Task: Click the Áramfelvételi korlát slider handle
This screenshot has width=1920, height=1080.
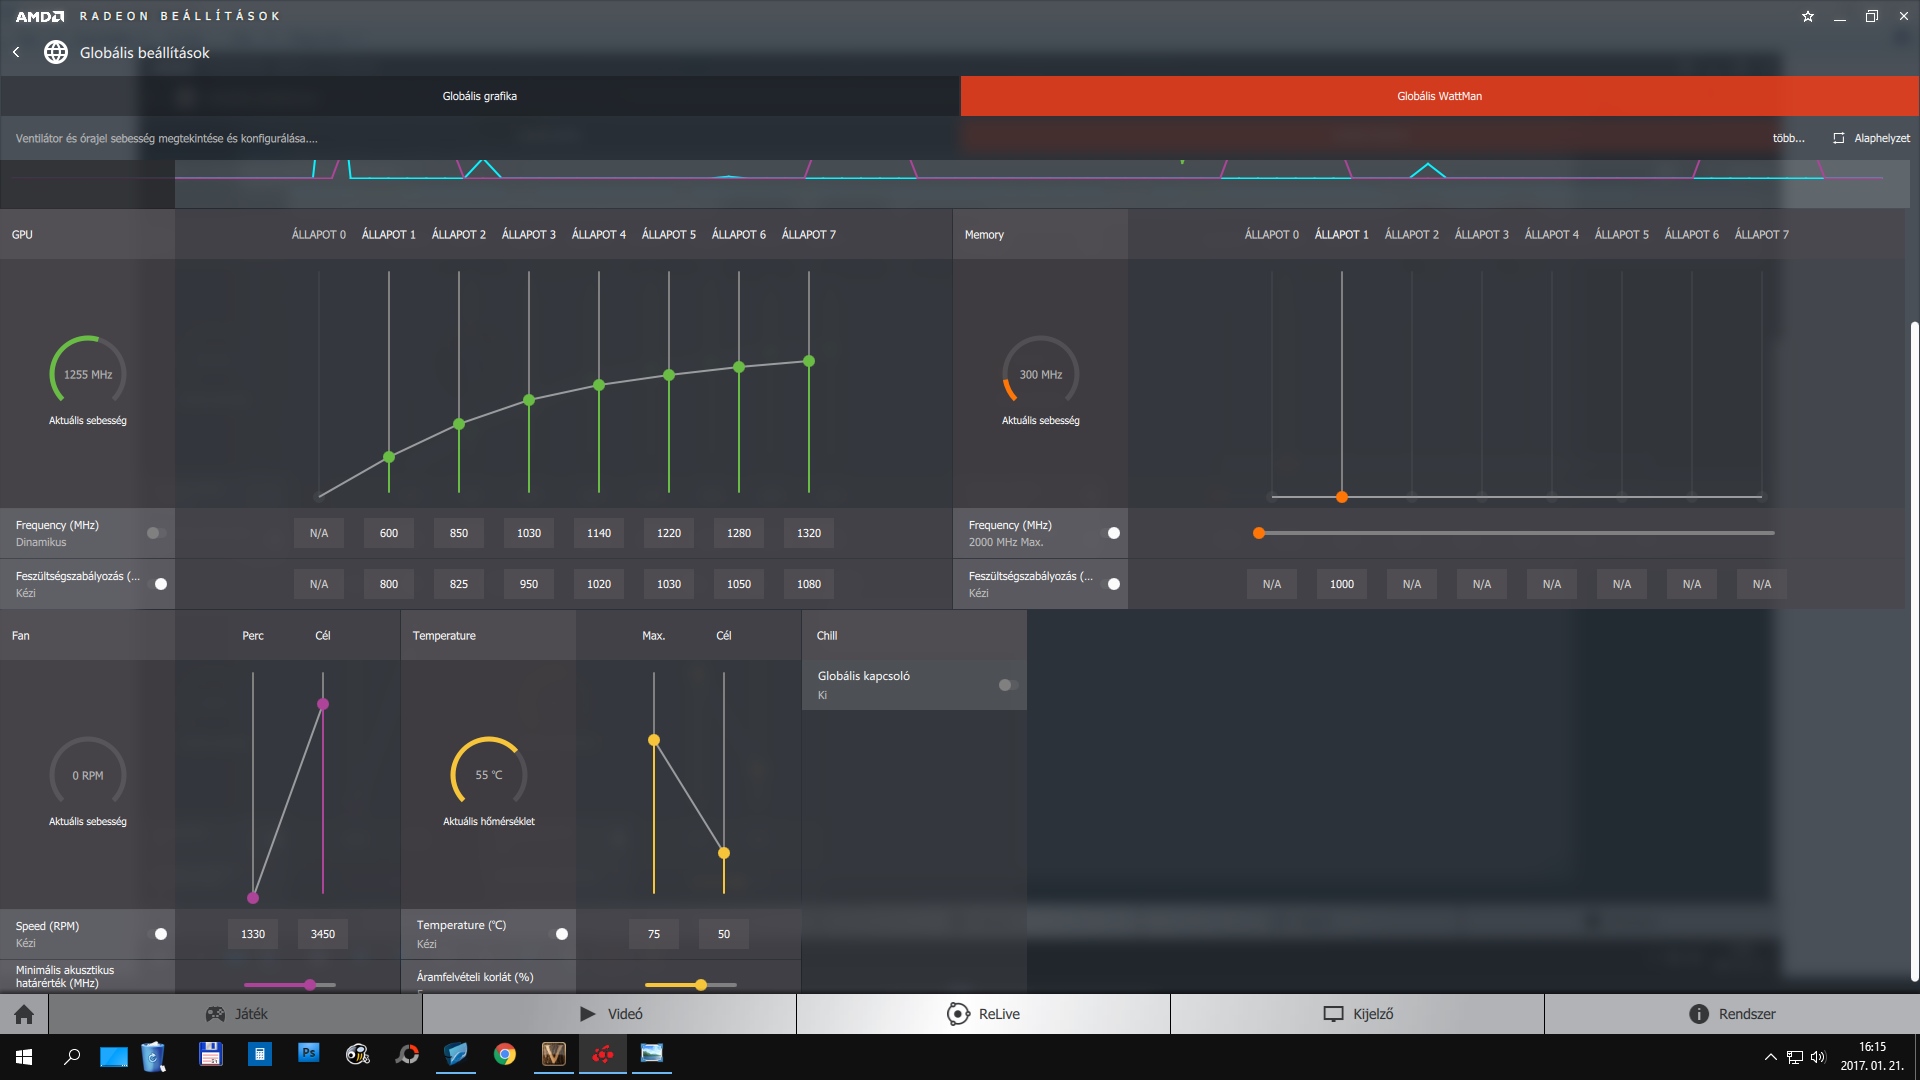Action: coord(701,985)
